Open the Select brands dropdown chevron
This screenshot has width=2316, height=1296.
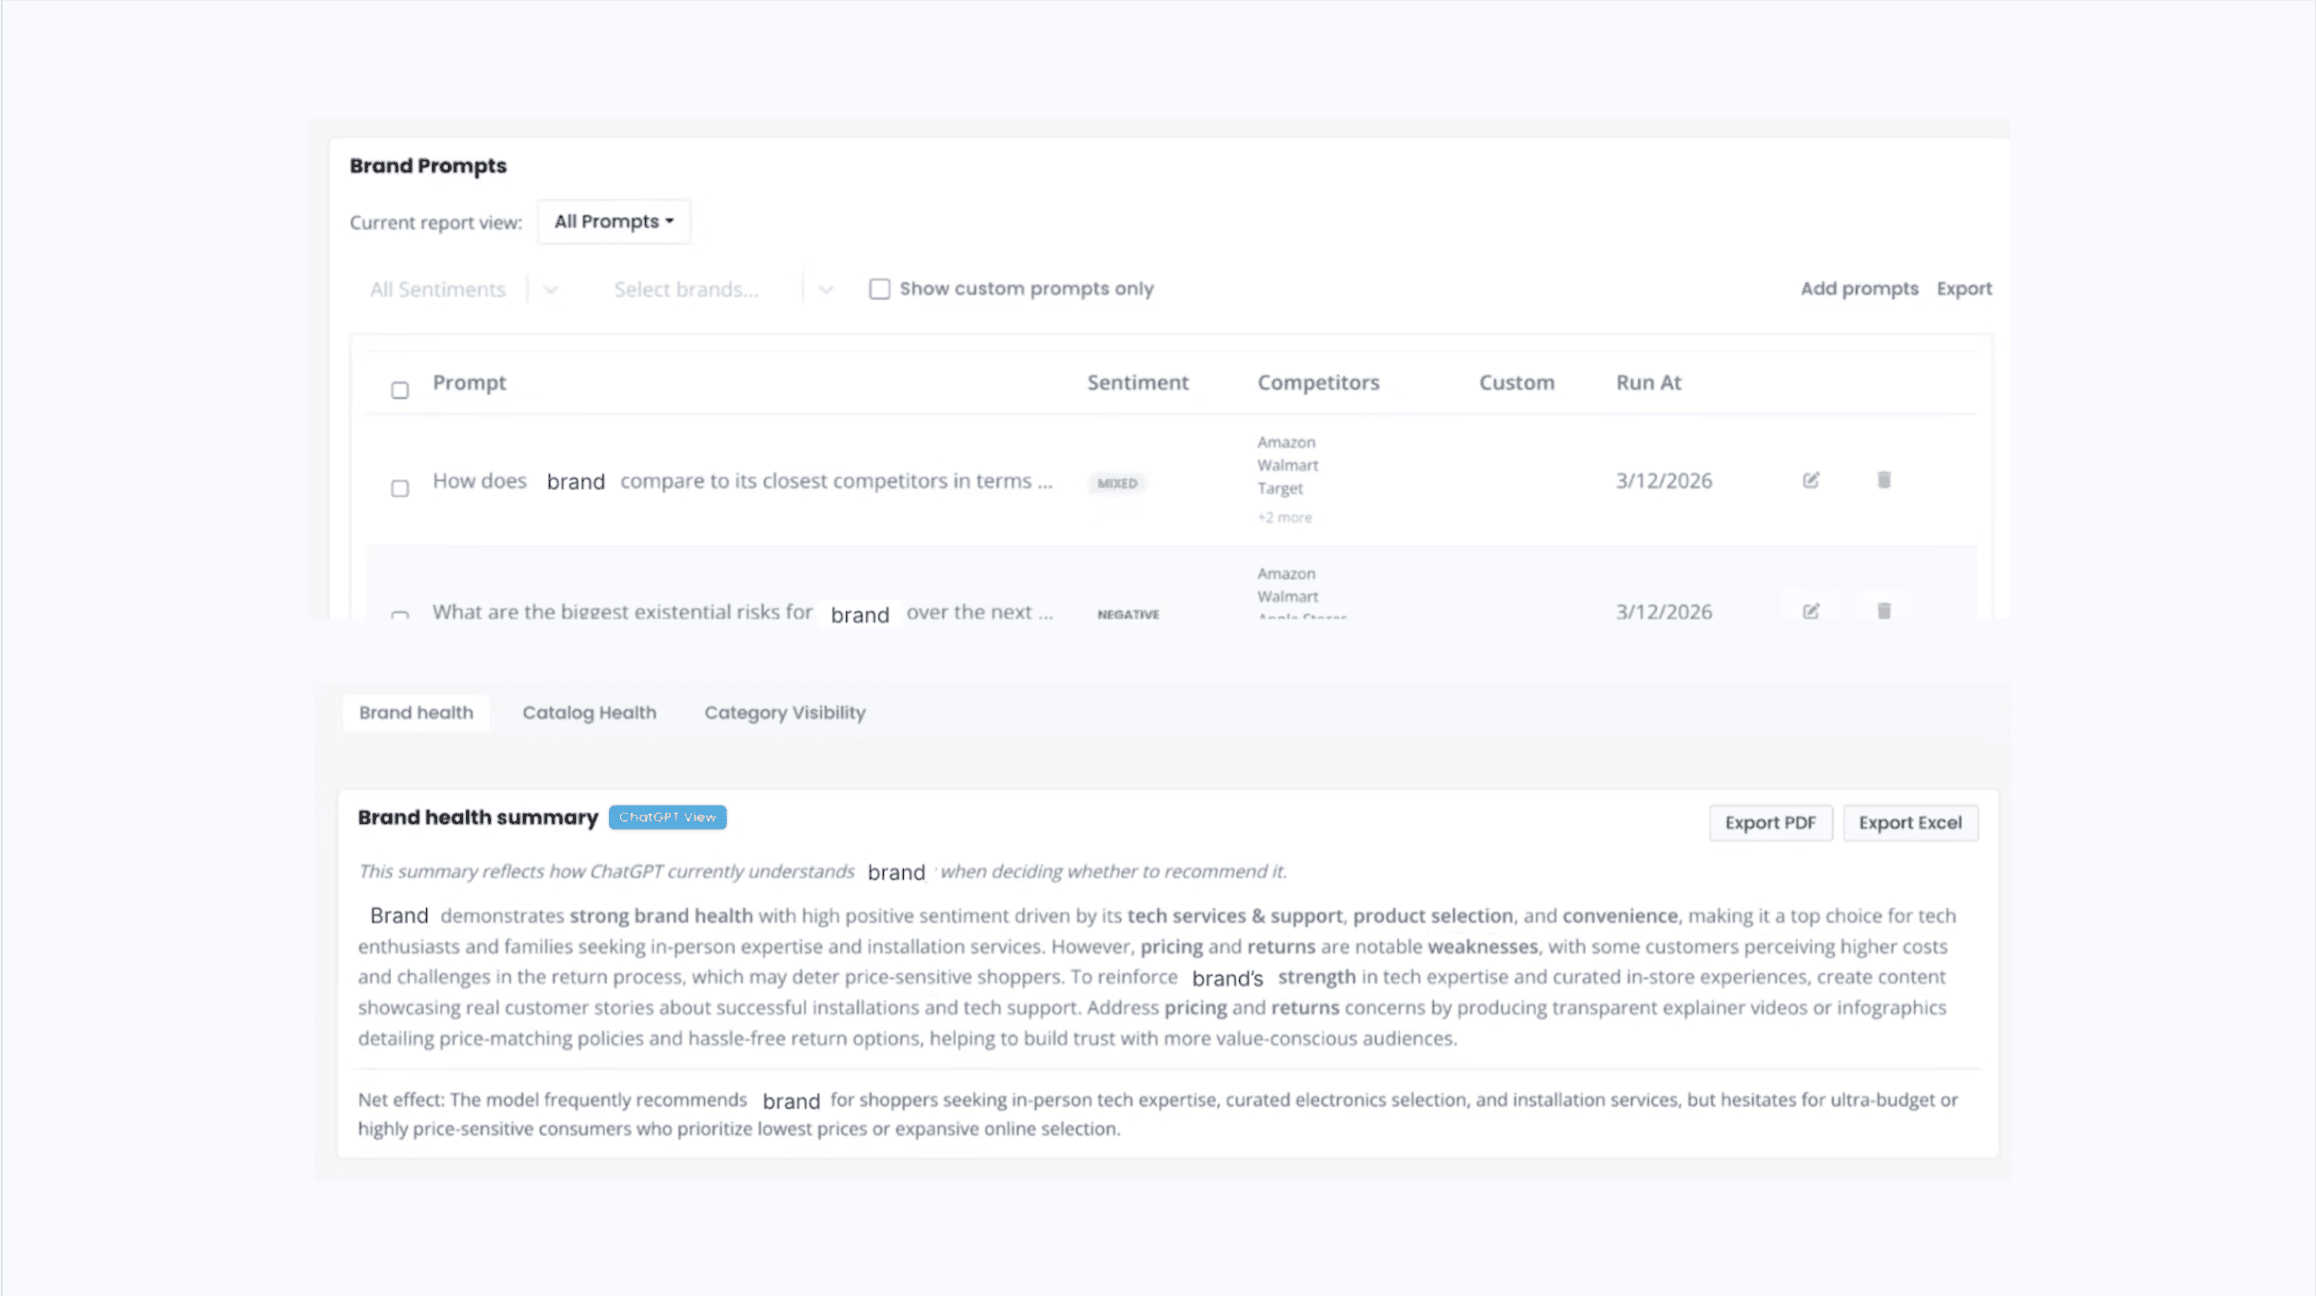[826, 290]
